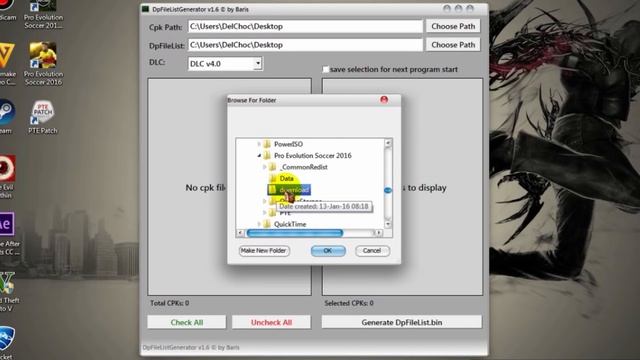Click the Uncheck All button
This screenshot has height=360, width=640.
[x=271, y=322]
